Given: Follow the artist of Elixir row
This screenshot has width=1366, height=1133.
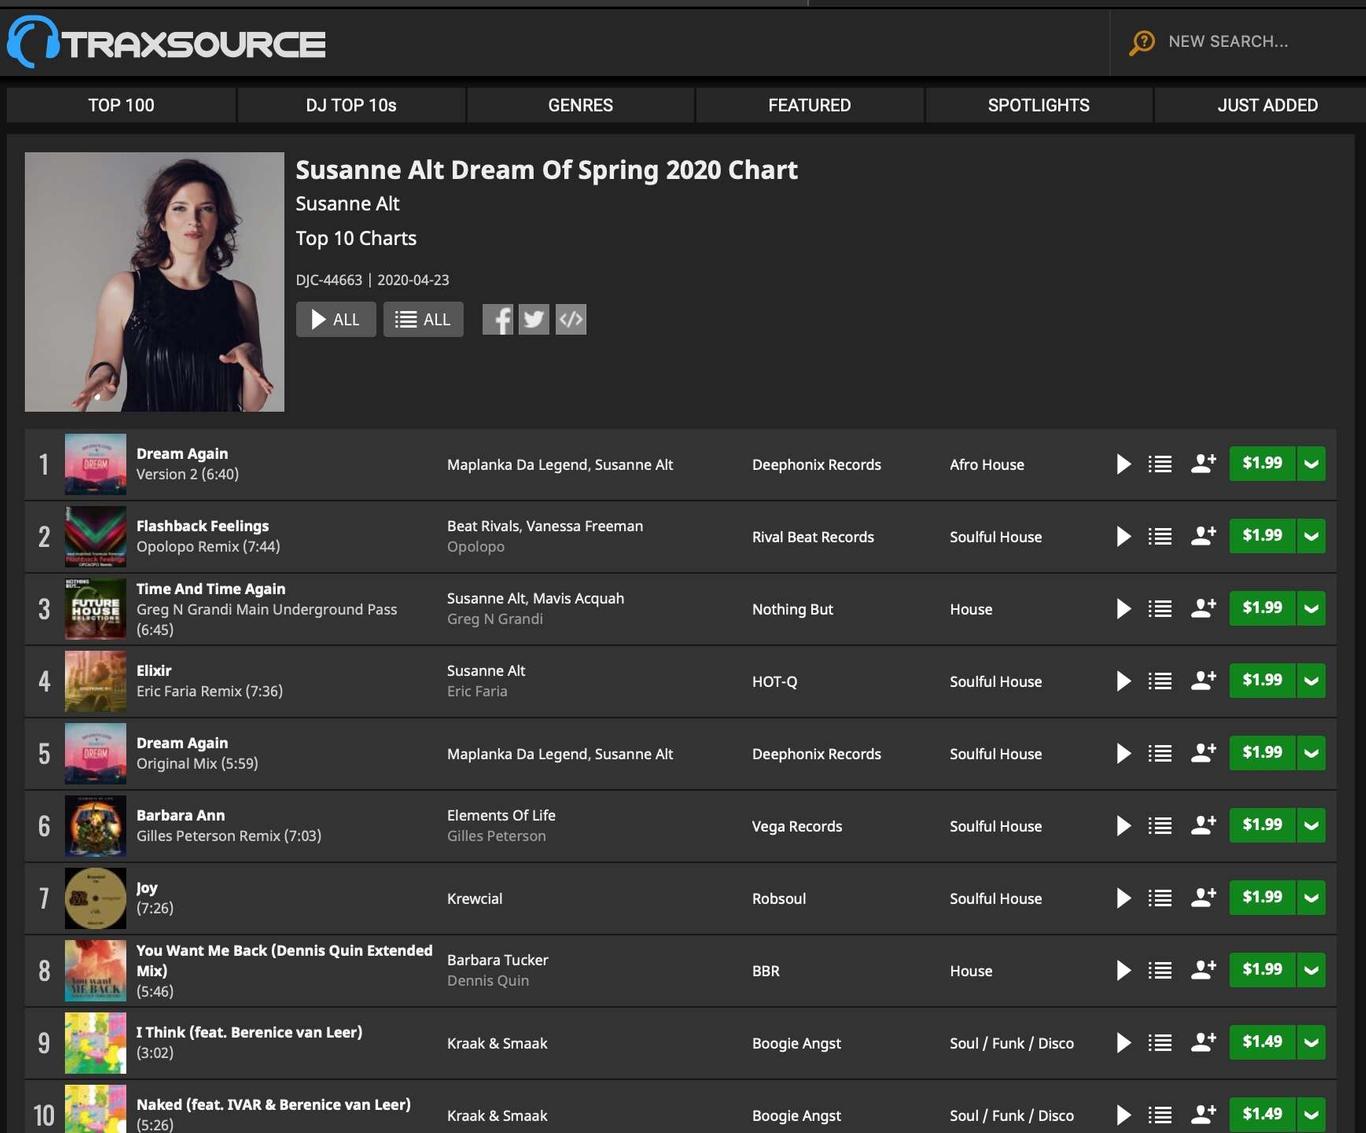Looking at the screenshot, I should pyautogui.click(x=1203, y=681).
